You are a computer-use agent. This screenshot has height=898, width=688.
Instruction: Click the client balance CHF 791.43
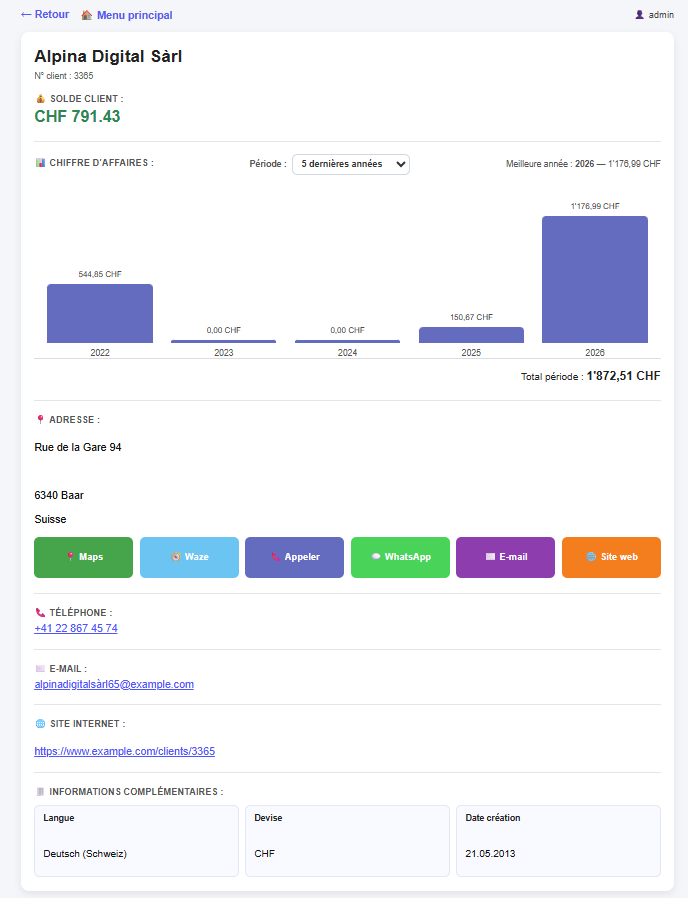coord(77,116)
